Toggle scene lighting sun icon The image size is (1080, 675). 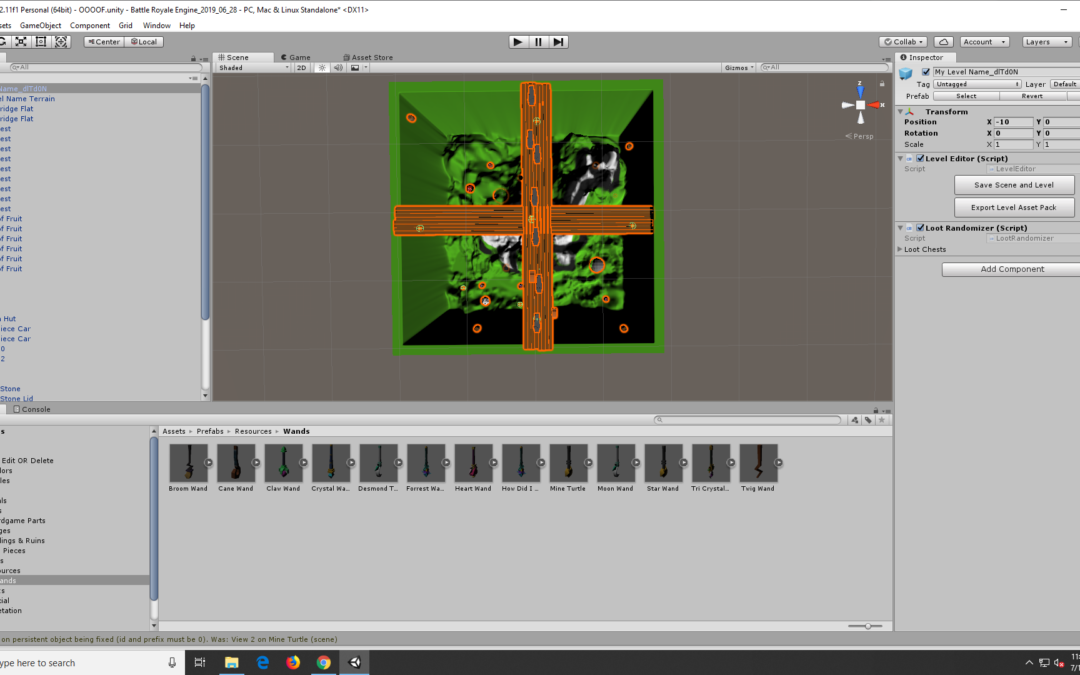click(321, 68)
